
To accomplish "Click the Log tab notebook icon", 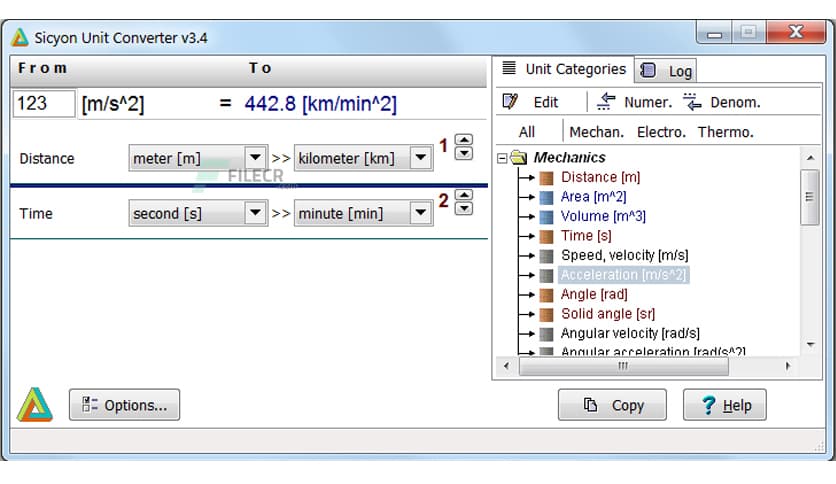I will (x=648, y=70).
